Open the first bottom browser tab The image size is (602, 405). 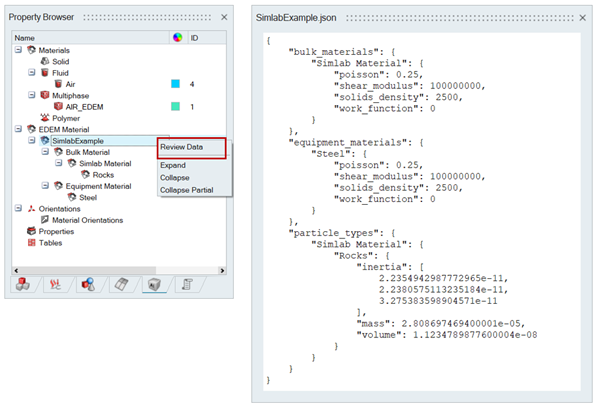(25, 285)
